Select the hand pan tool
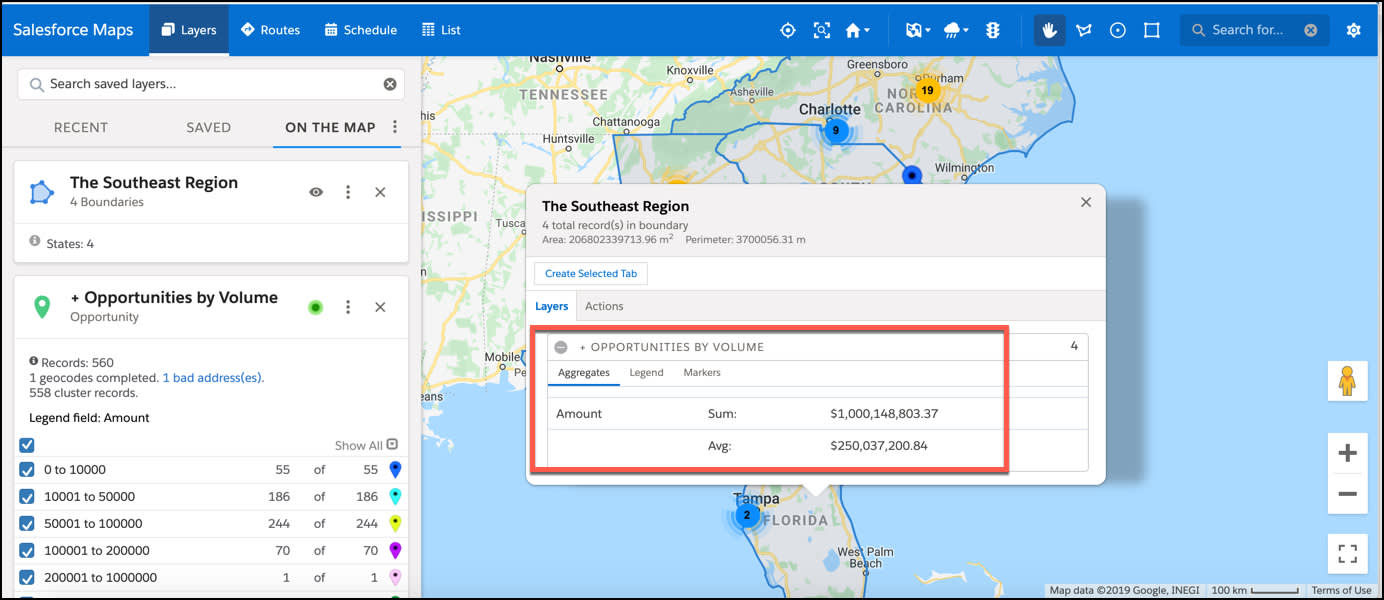1384x600 pixels. 1050,30
